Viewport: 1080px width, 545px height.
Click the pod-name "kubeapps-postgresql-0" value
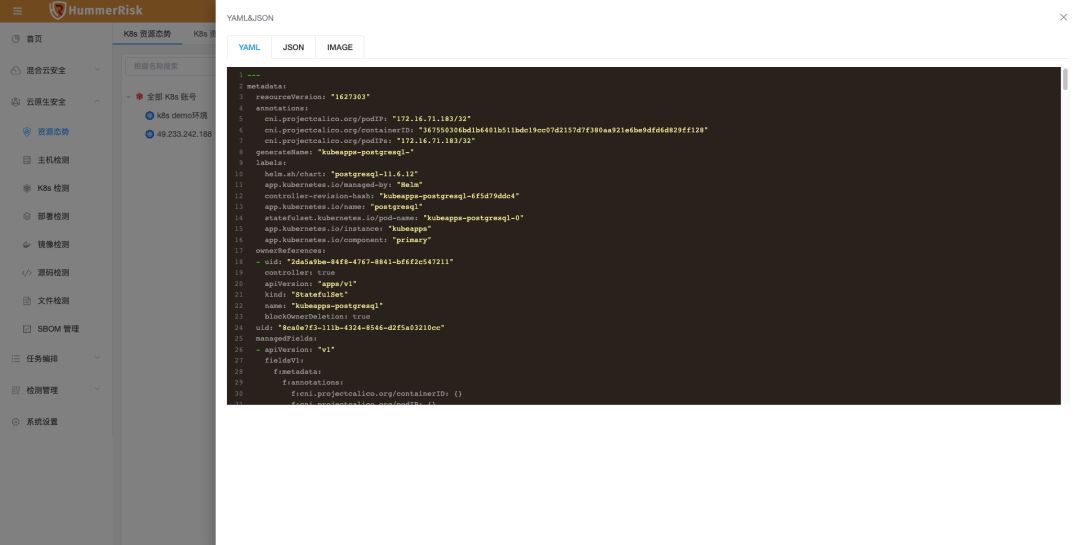tap(473, 218)
